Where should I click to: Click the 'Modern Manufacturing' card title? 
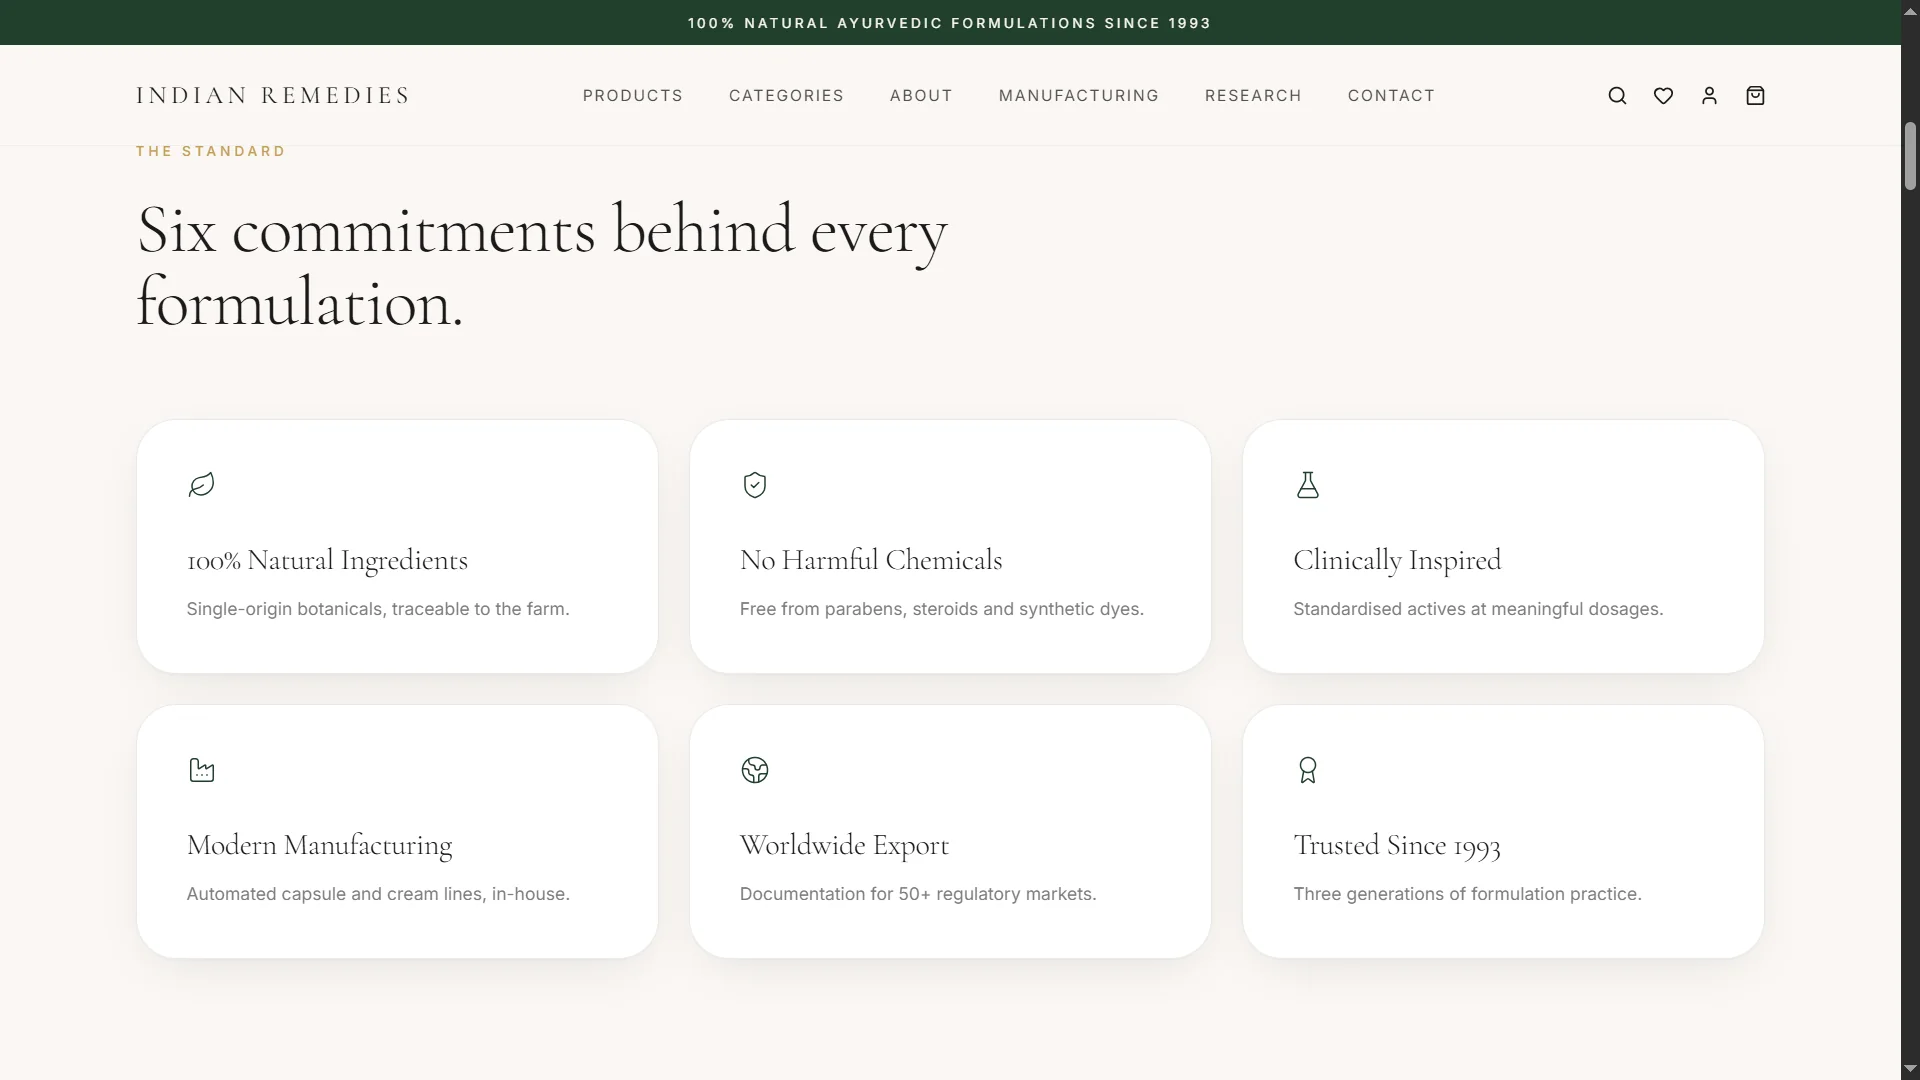pos(320,846)
